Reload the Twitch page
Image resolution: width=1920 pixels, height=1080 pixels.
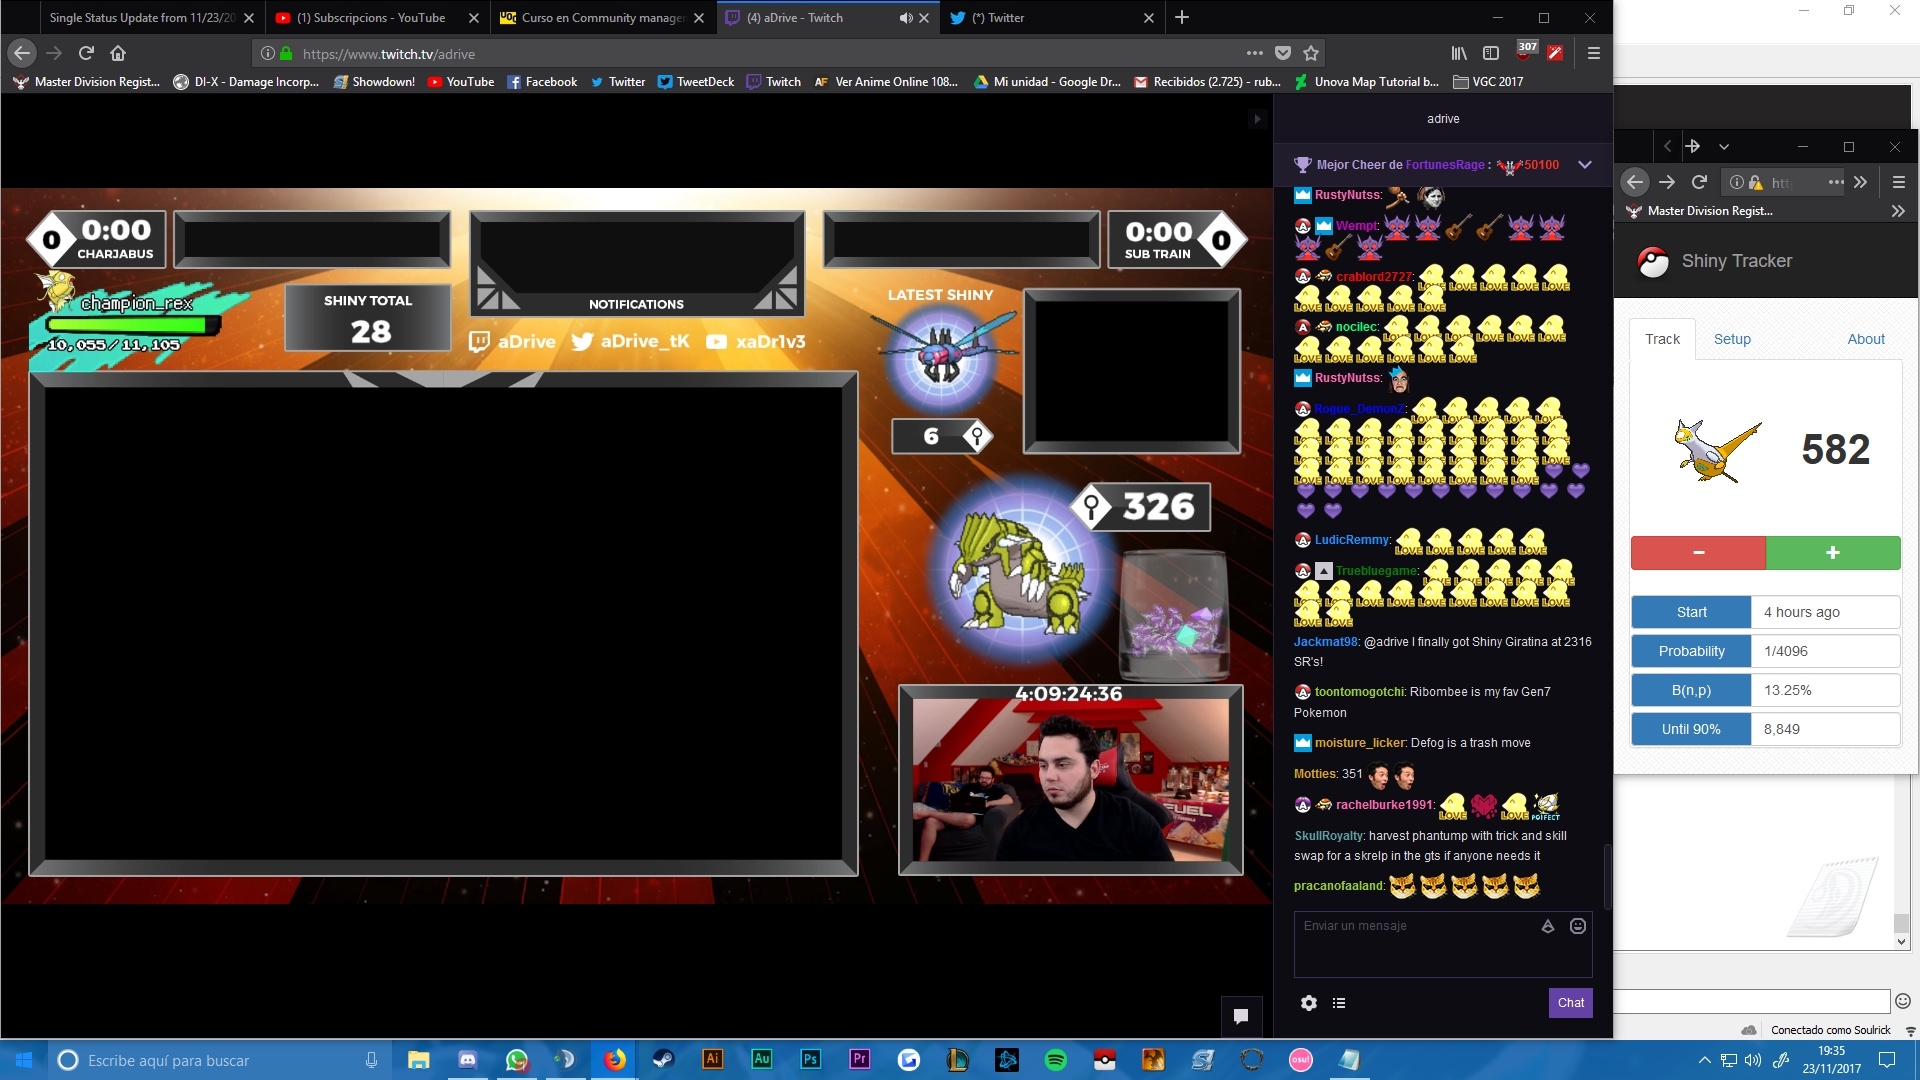point(86,53)
